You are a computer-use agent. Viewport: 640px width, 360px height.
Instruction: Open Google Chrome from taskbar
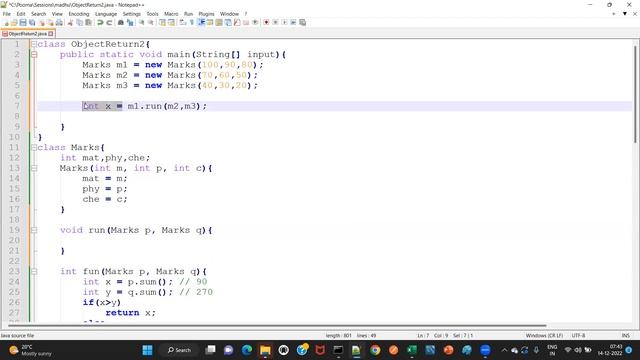[x=375, y=350]
